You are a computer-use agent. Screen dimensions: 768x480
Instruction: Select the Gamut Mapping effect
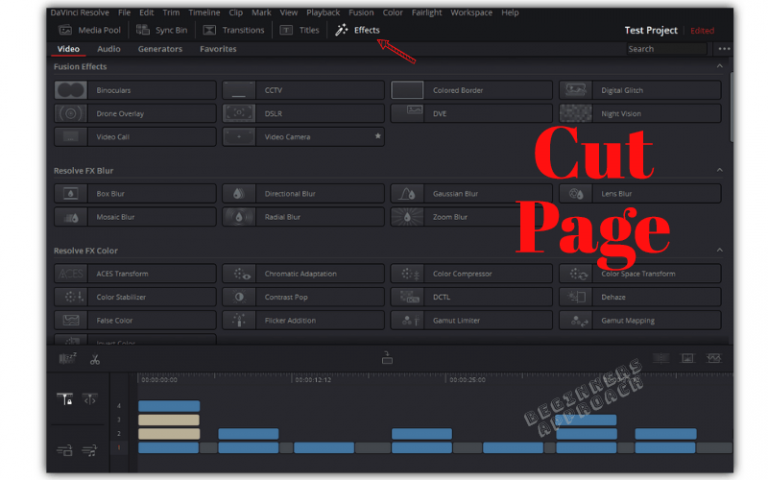(640, 321)
